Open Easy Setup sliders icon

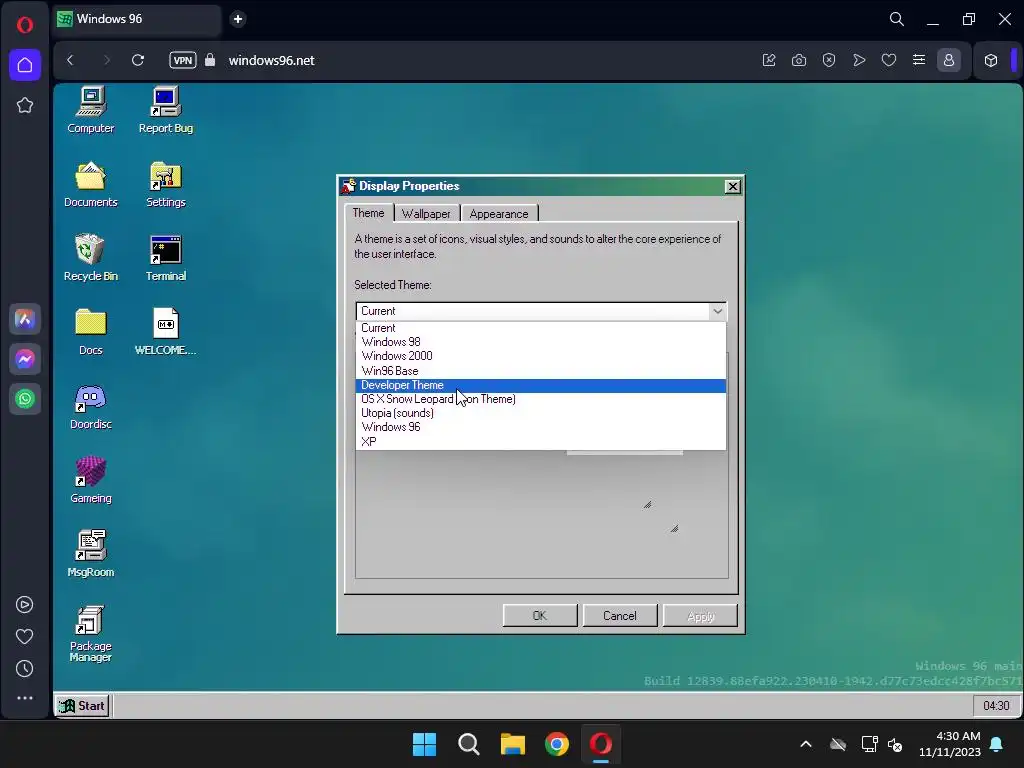pos(919,60)
